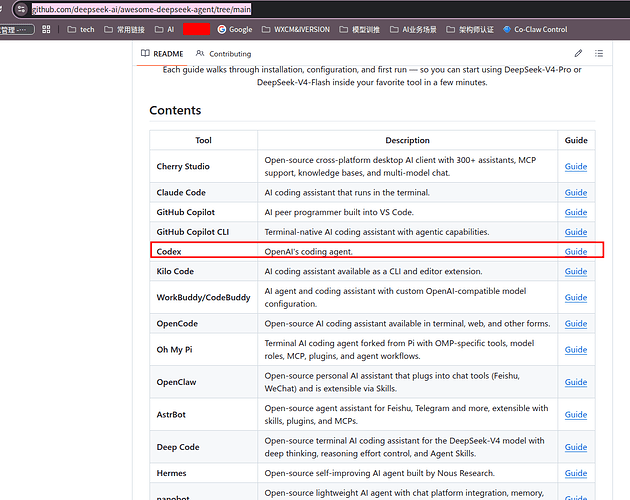
Task: Open the Google bookmark
Action: point(235,29)
